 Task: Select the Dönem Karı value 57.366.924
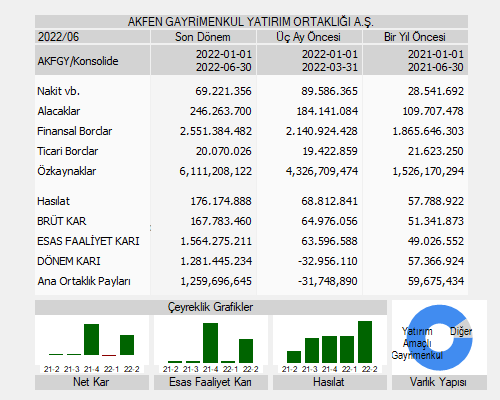(x=436, y=261)
